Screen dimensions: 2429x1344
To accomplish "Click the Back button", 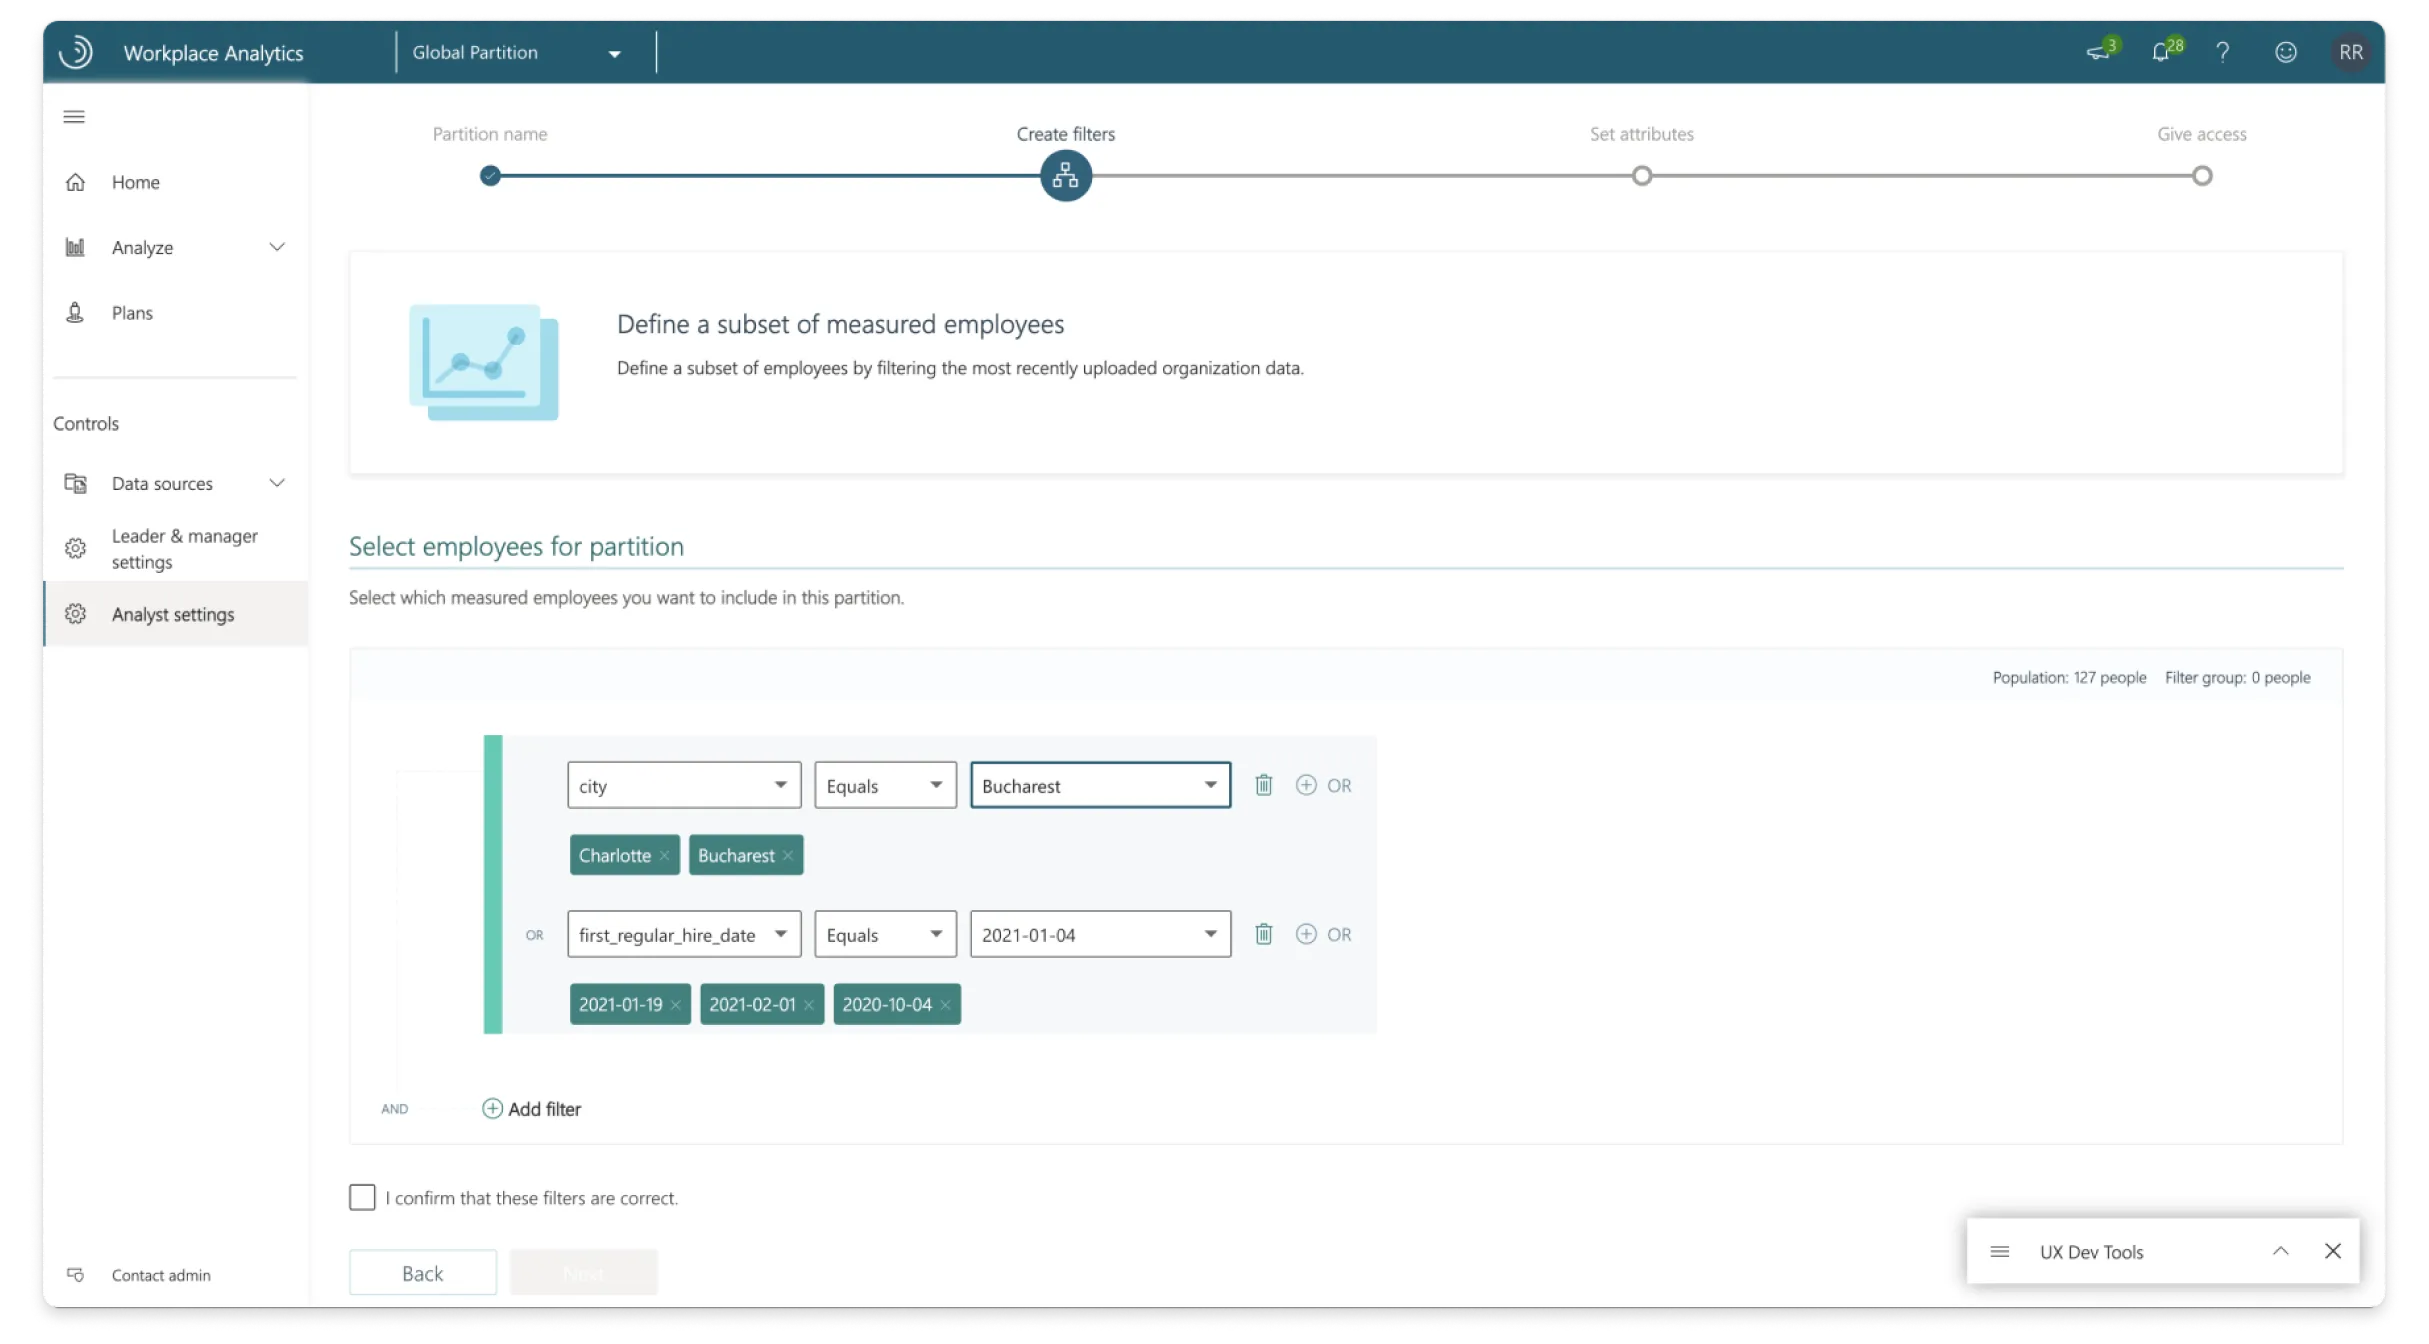I will click(422, 1272).
